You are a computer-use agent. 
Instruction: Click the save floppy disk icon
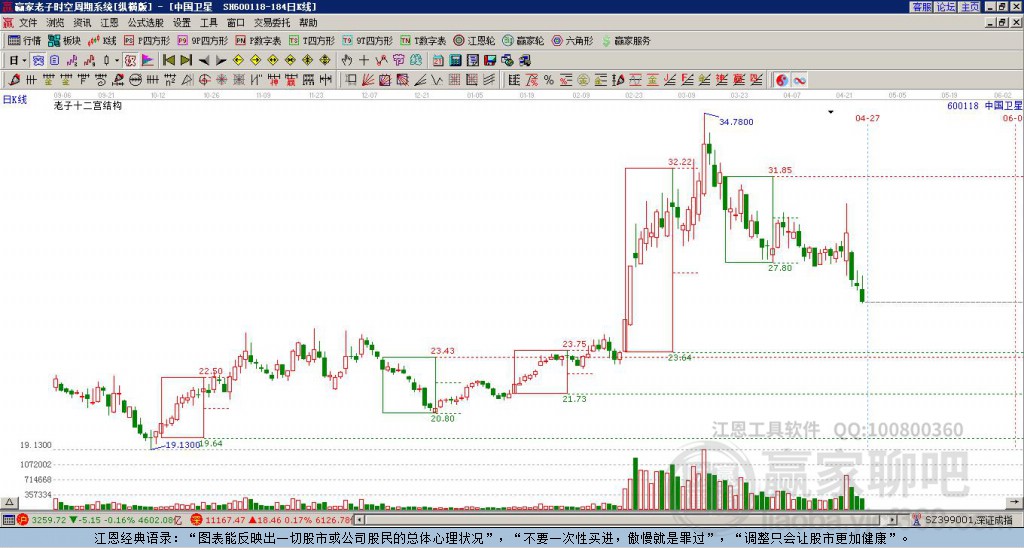[x=490, y=60]
